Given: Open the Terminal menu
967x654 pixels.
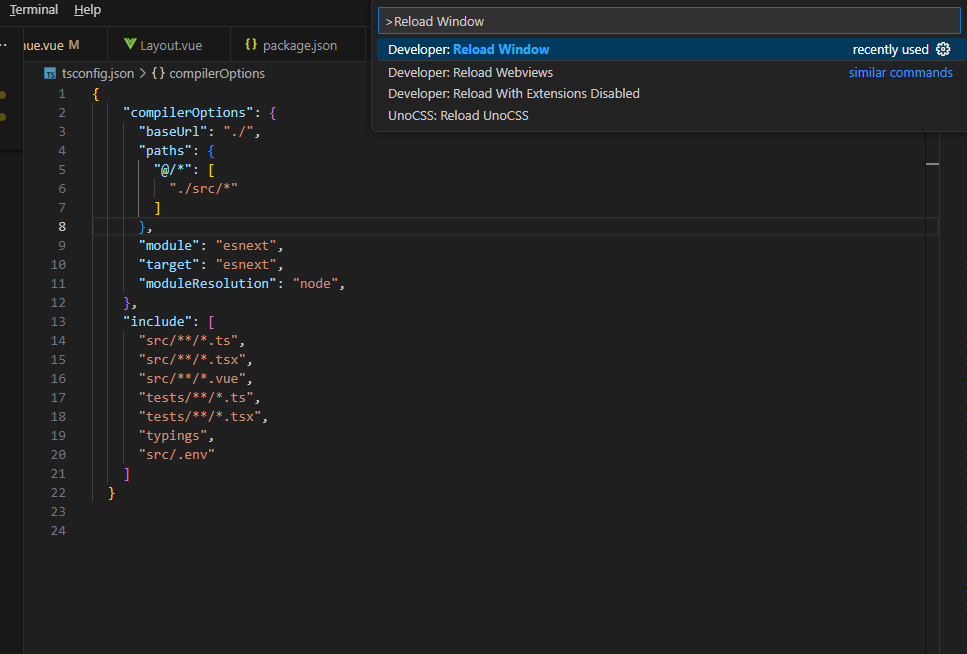Looking at the screenshot, I should tap(32, 9).
